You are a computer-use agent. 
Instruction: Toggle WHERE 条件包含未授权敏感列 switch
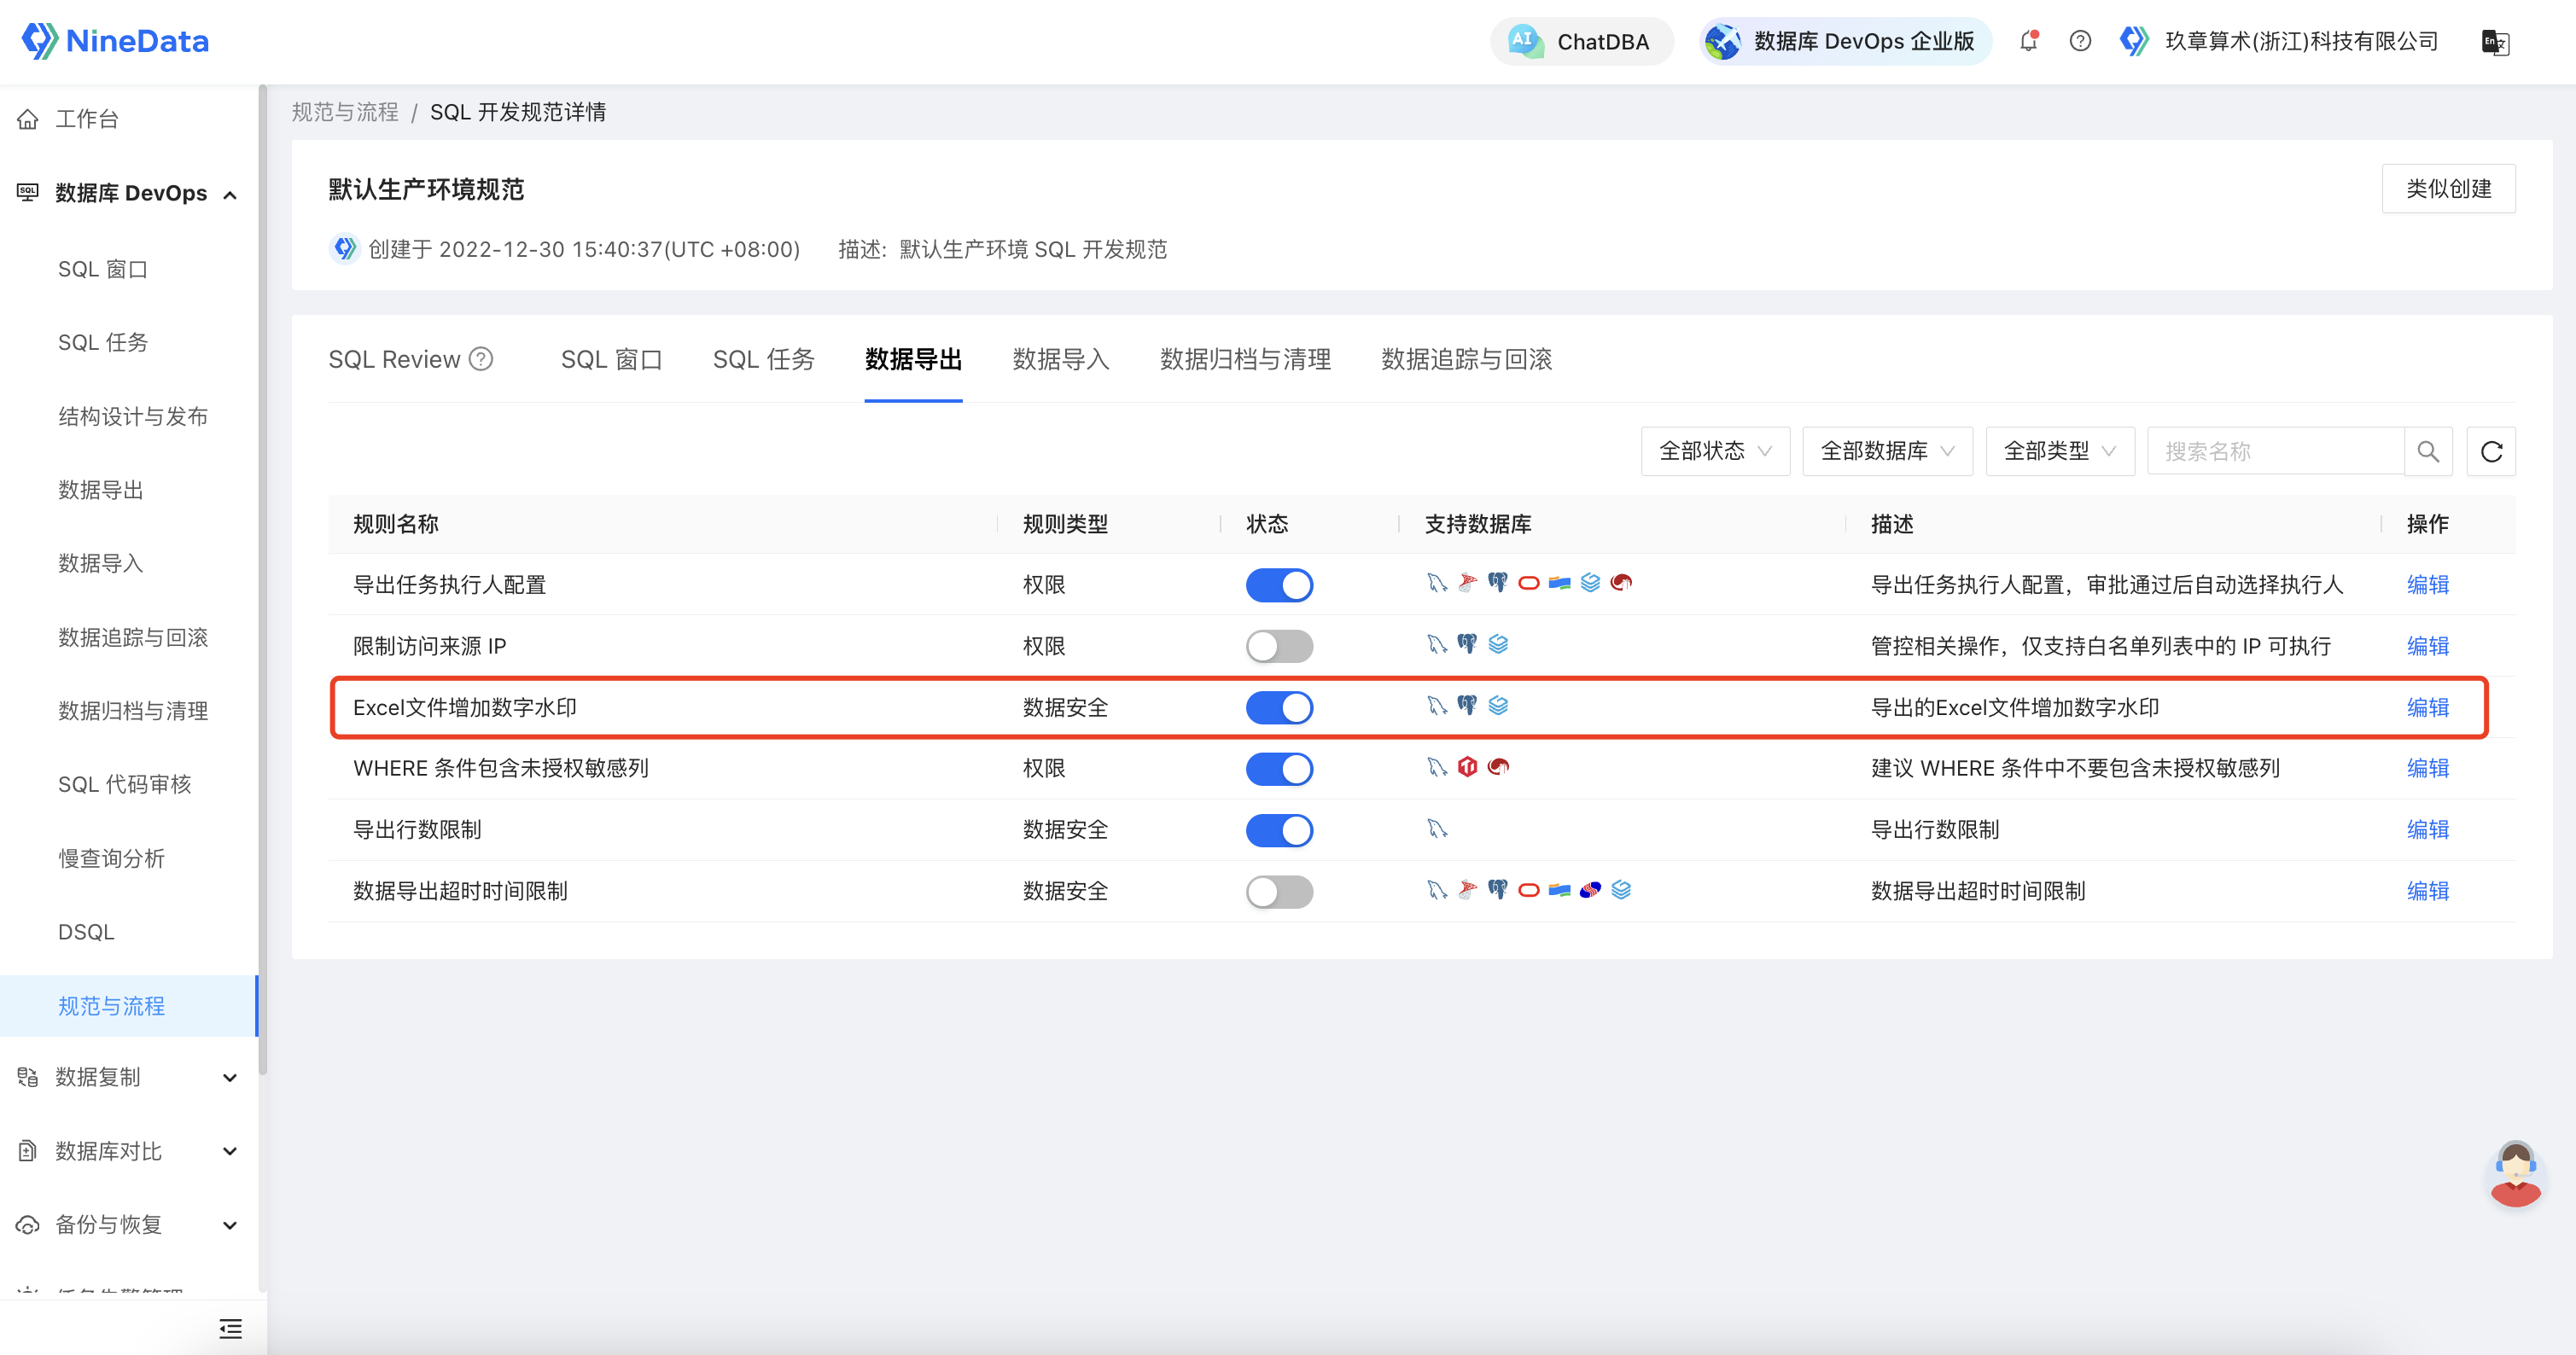click(1279, 769)
